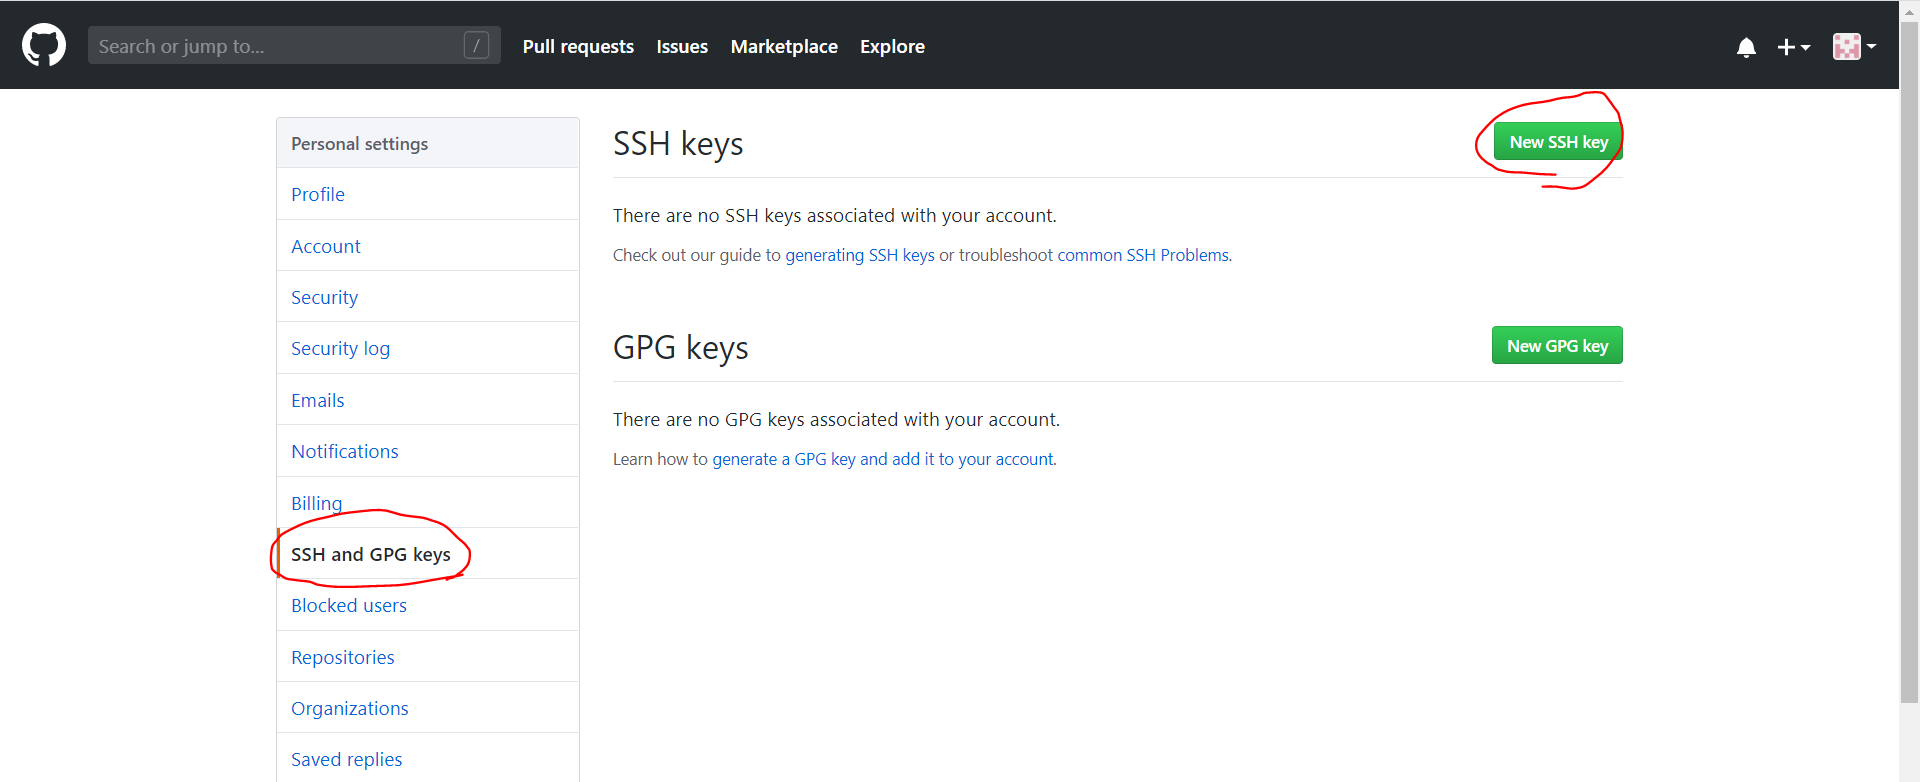Open Issues in top navigation
The image size is (1920, 782).
(682, 46)
